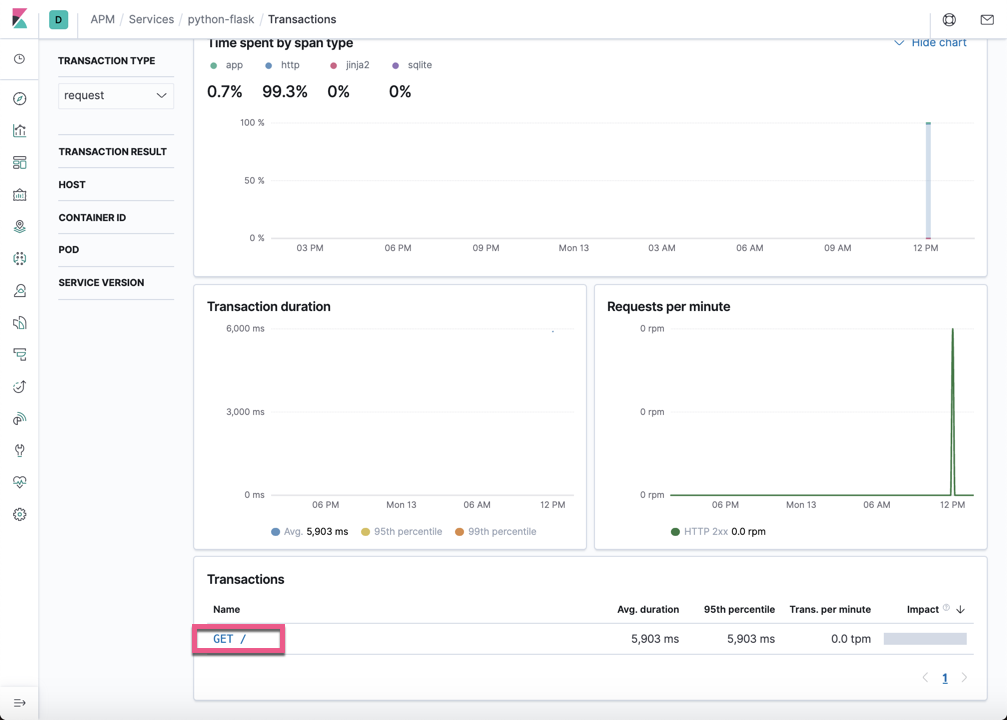The height and width of the screenshot is (720, 1007).
Task: Sort table by 95th percentile column header
Action: point(739,610)
